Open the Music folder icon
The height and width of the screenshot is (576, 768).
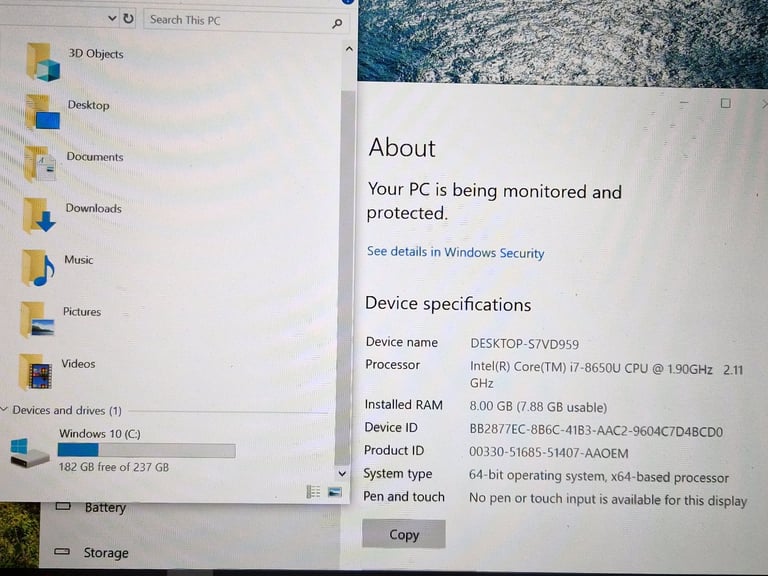[x=38, y=268]
